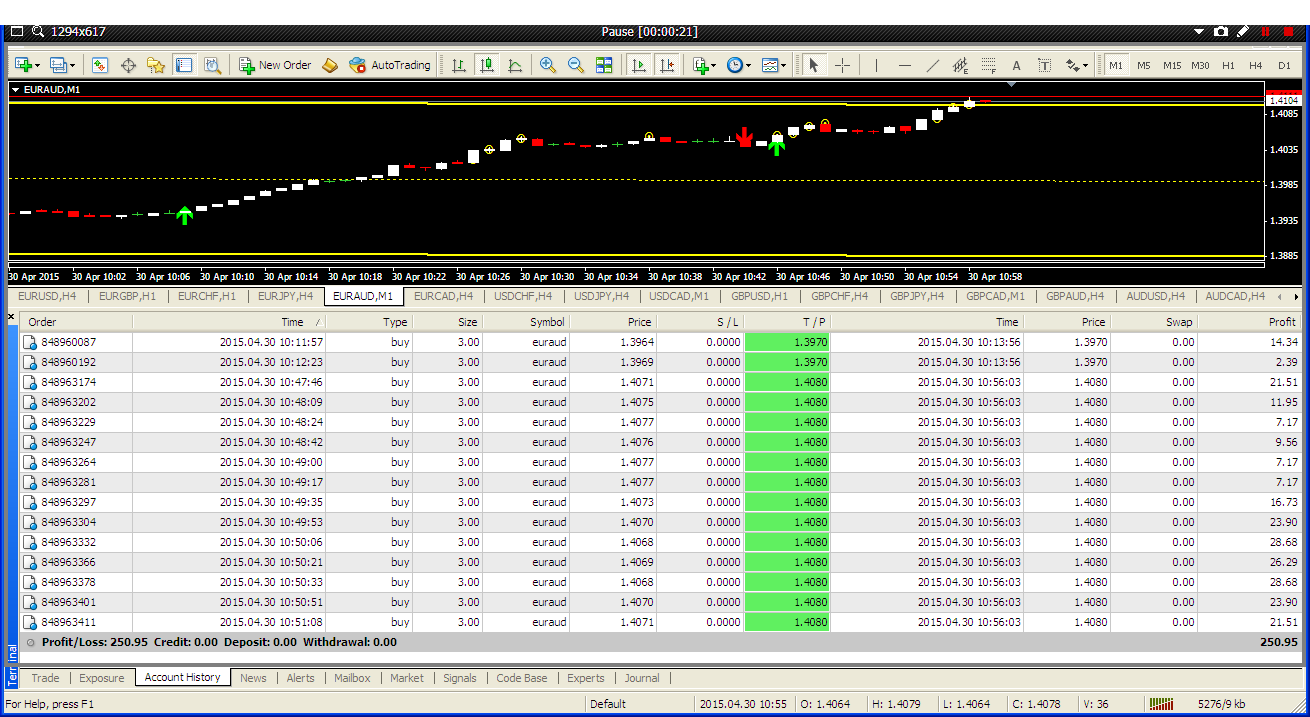
Task: Switch to the GBPUSD,H1 chart tab
Action: point(760,296)
